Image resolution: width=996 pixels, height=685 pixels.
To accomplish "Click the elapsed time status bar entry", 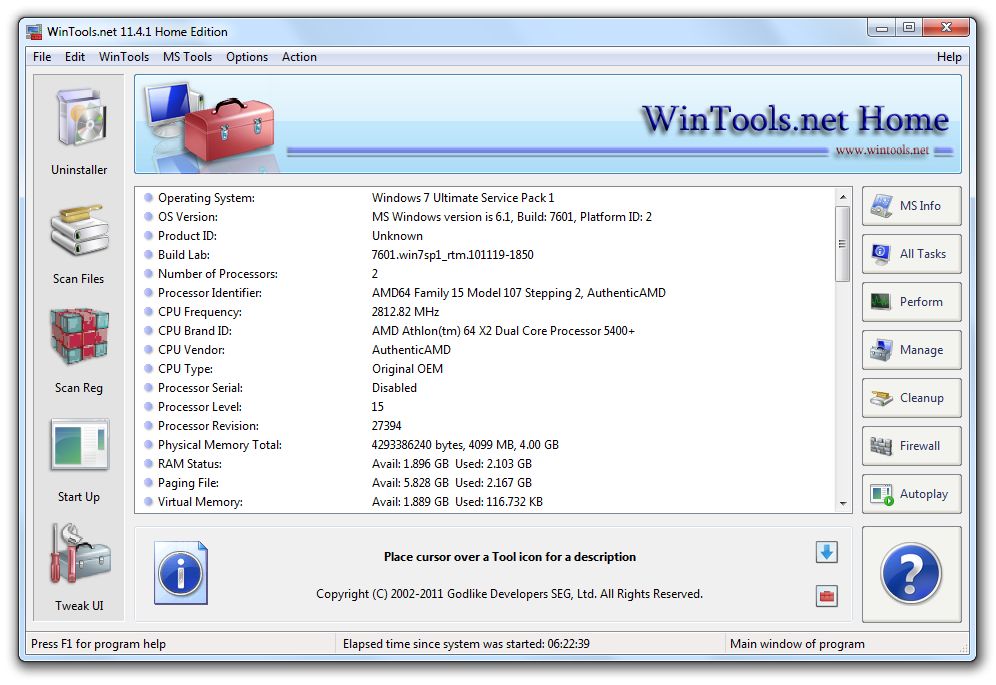I will tap(466, 644).
